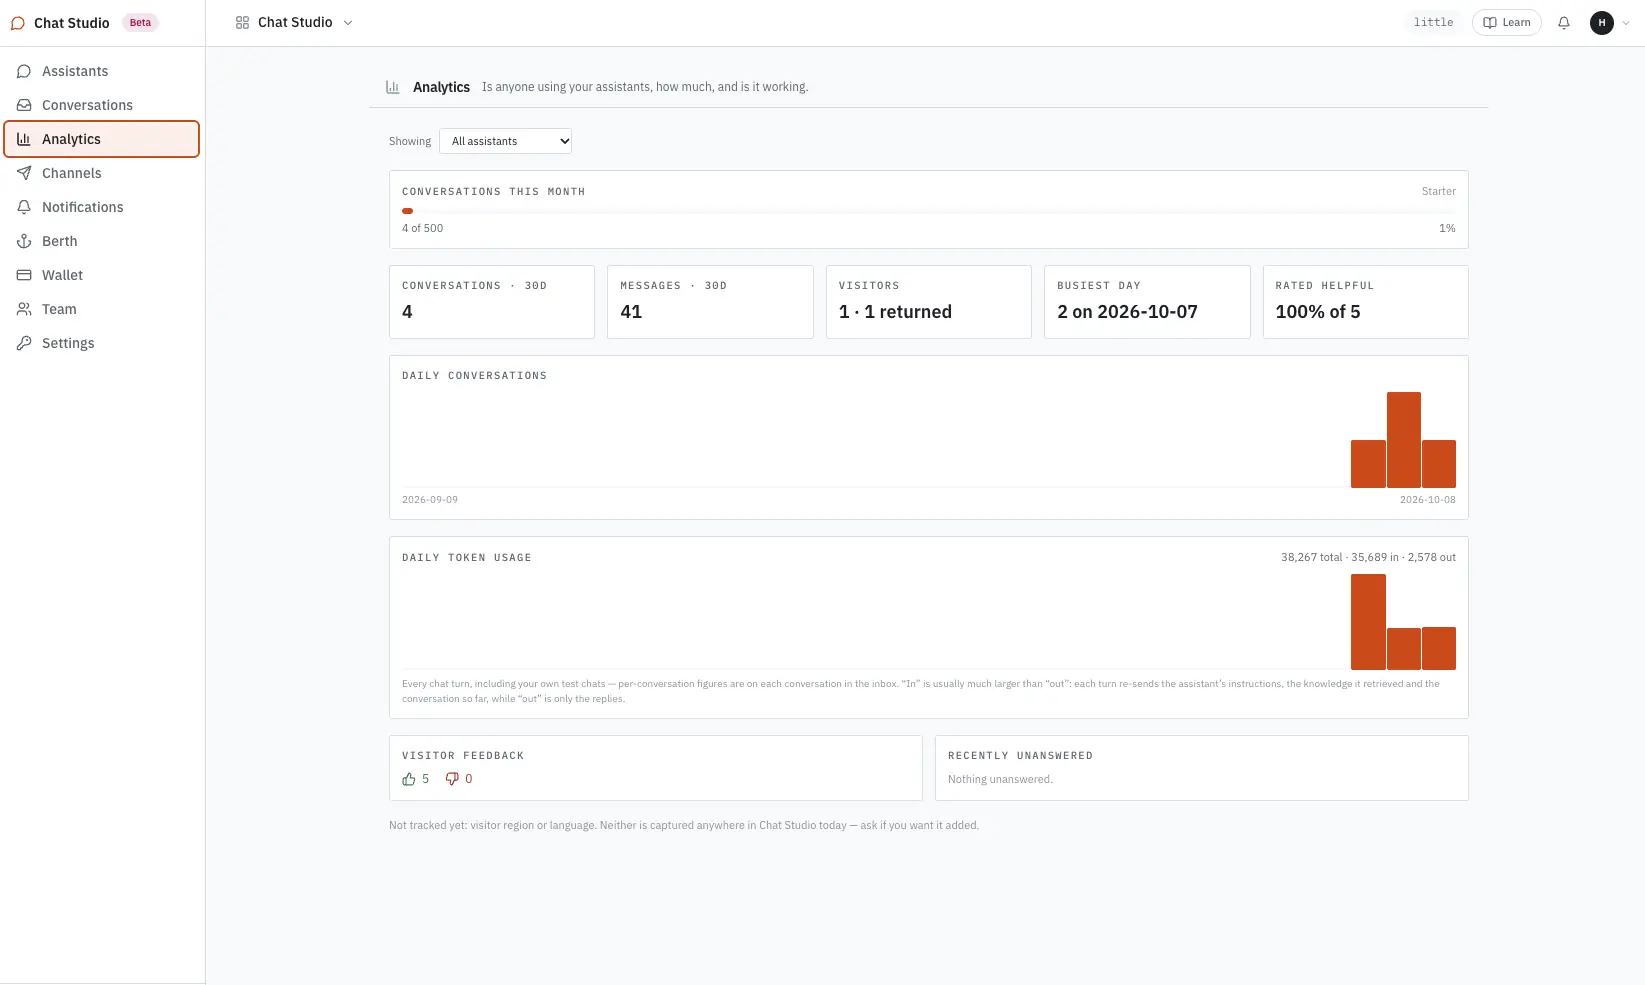Click the Berth anchor icon
Screen dimensions: 1645x985
pyautogui.click(x=24, y=241)
